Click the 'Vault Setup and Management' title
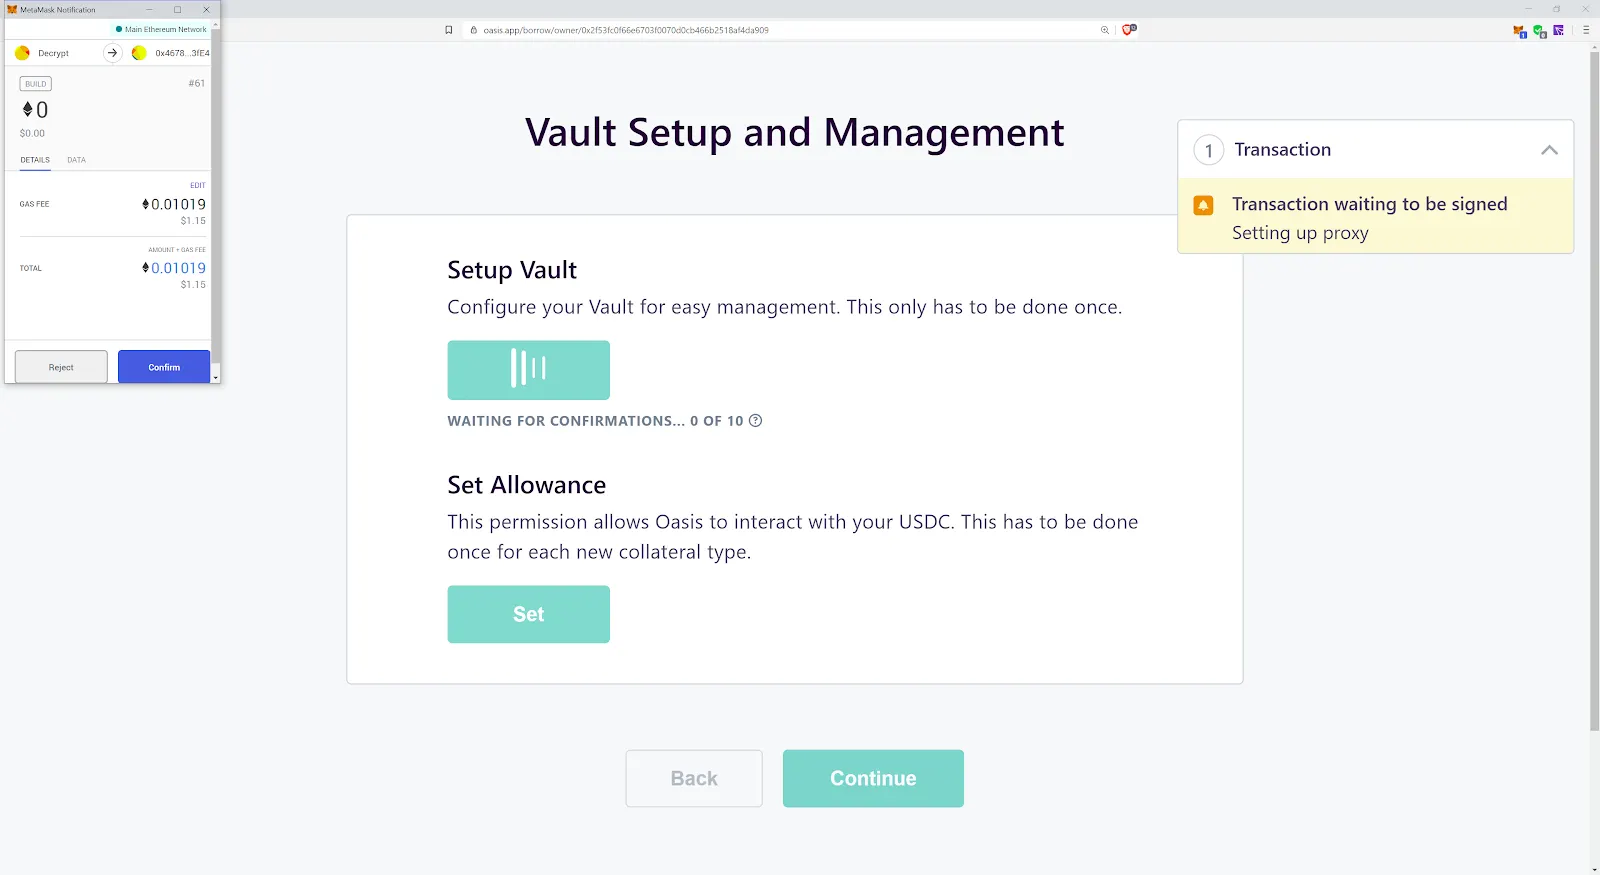The image size is (1600, 875). 795,132
